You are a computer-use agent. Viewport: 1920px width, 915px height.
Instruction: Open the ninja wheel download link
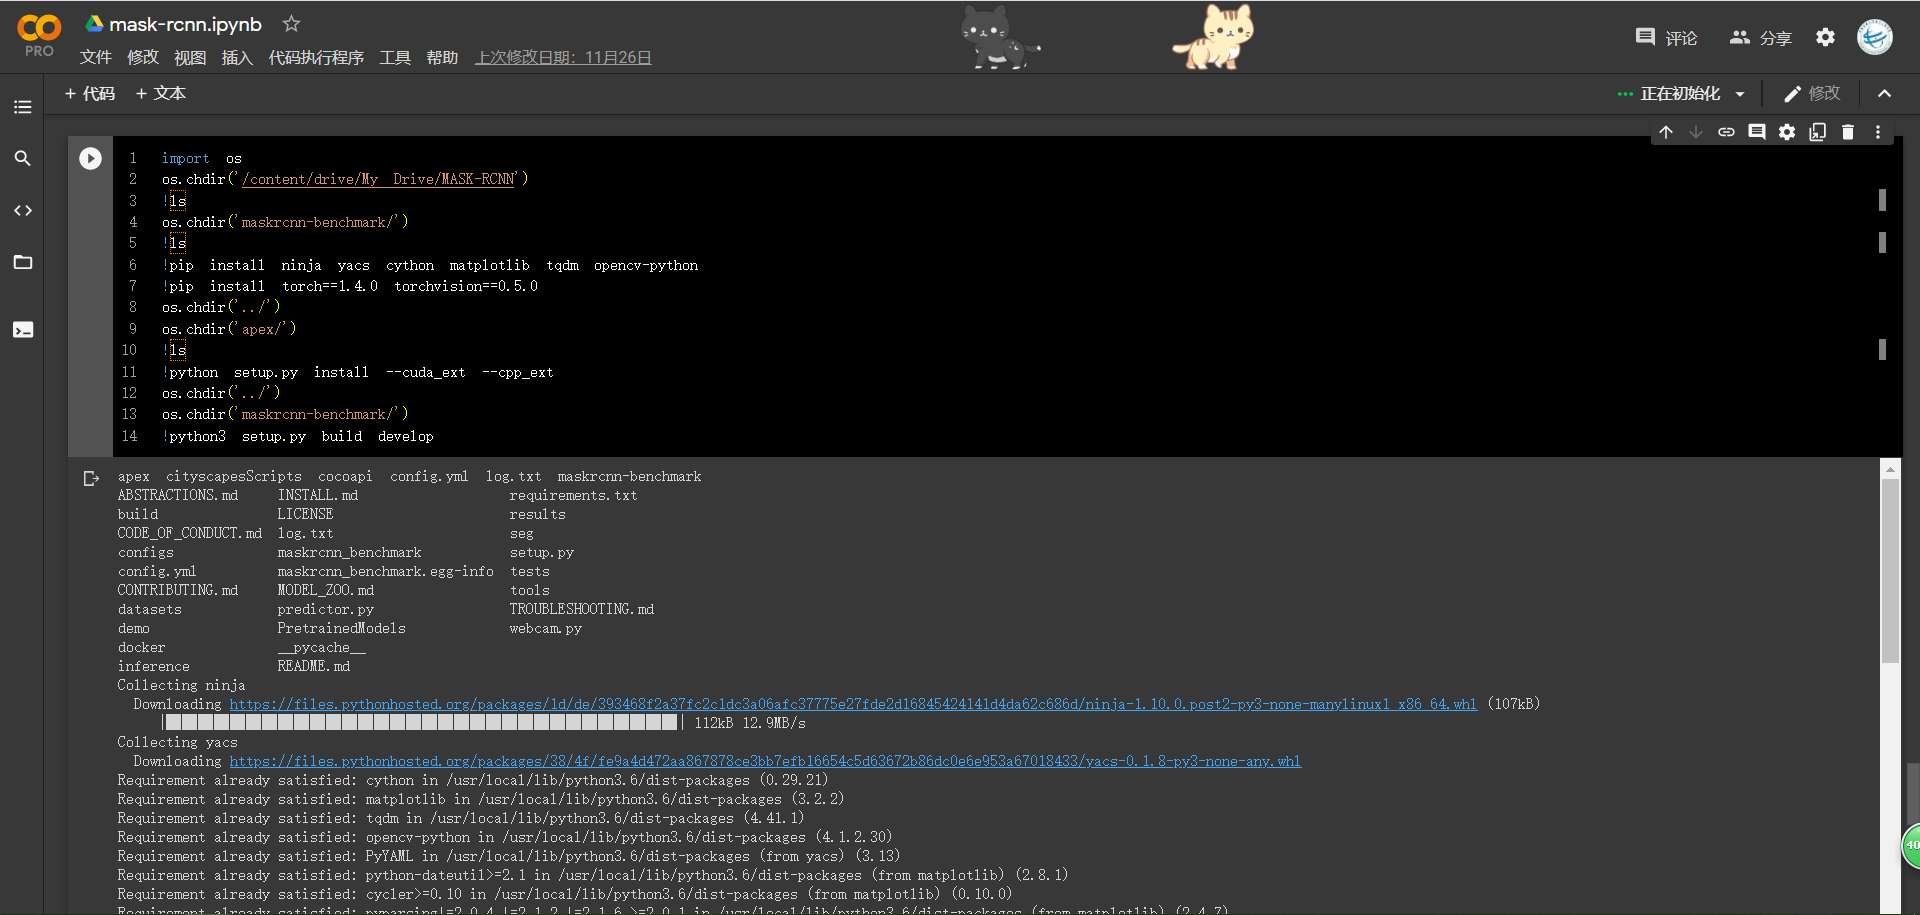(x=850, y=704)
